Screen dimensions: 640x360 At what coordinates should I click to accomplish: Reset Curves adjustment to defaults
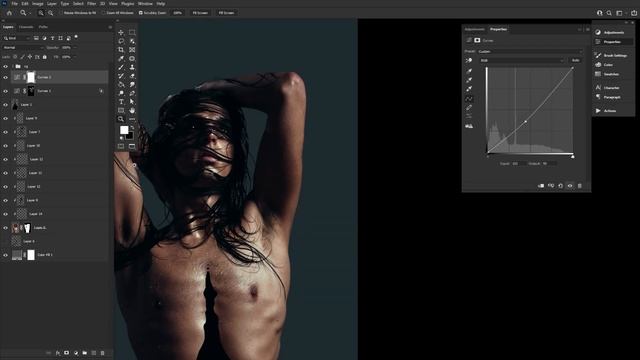560,186
